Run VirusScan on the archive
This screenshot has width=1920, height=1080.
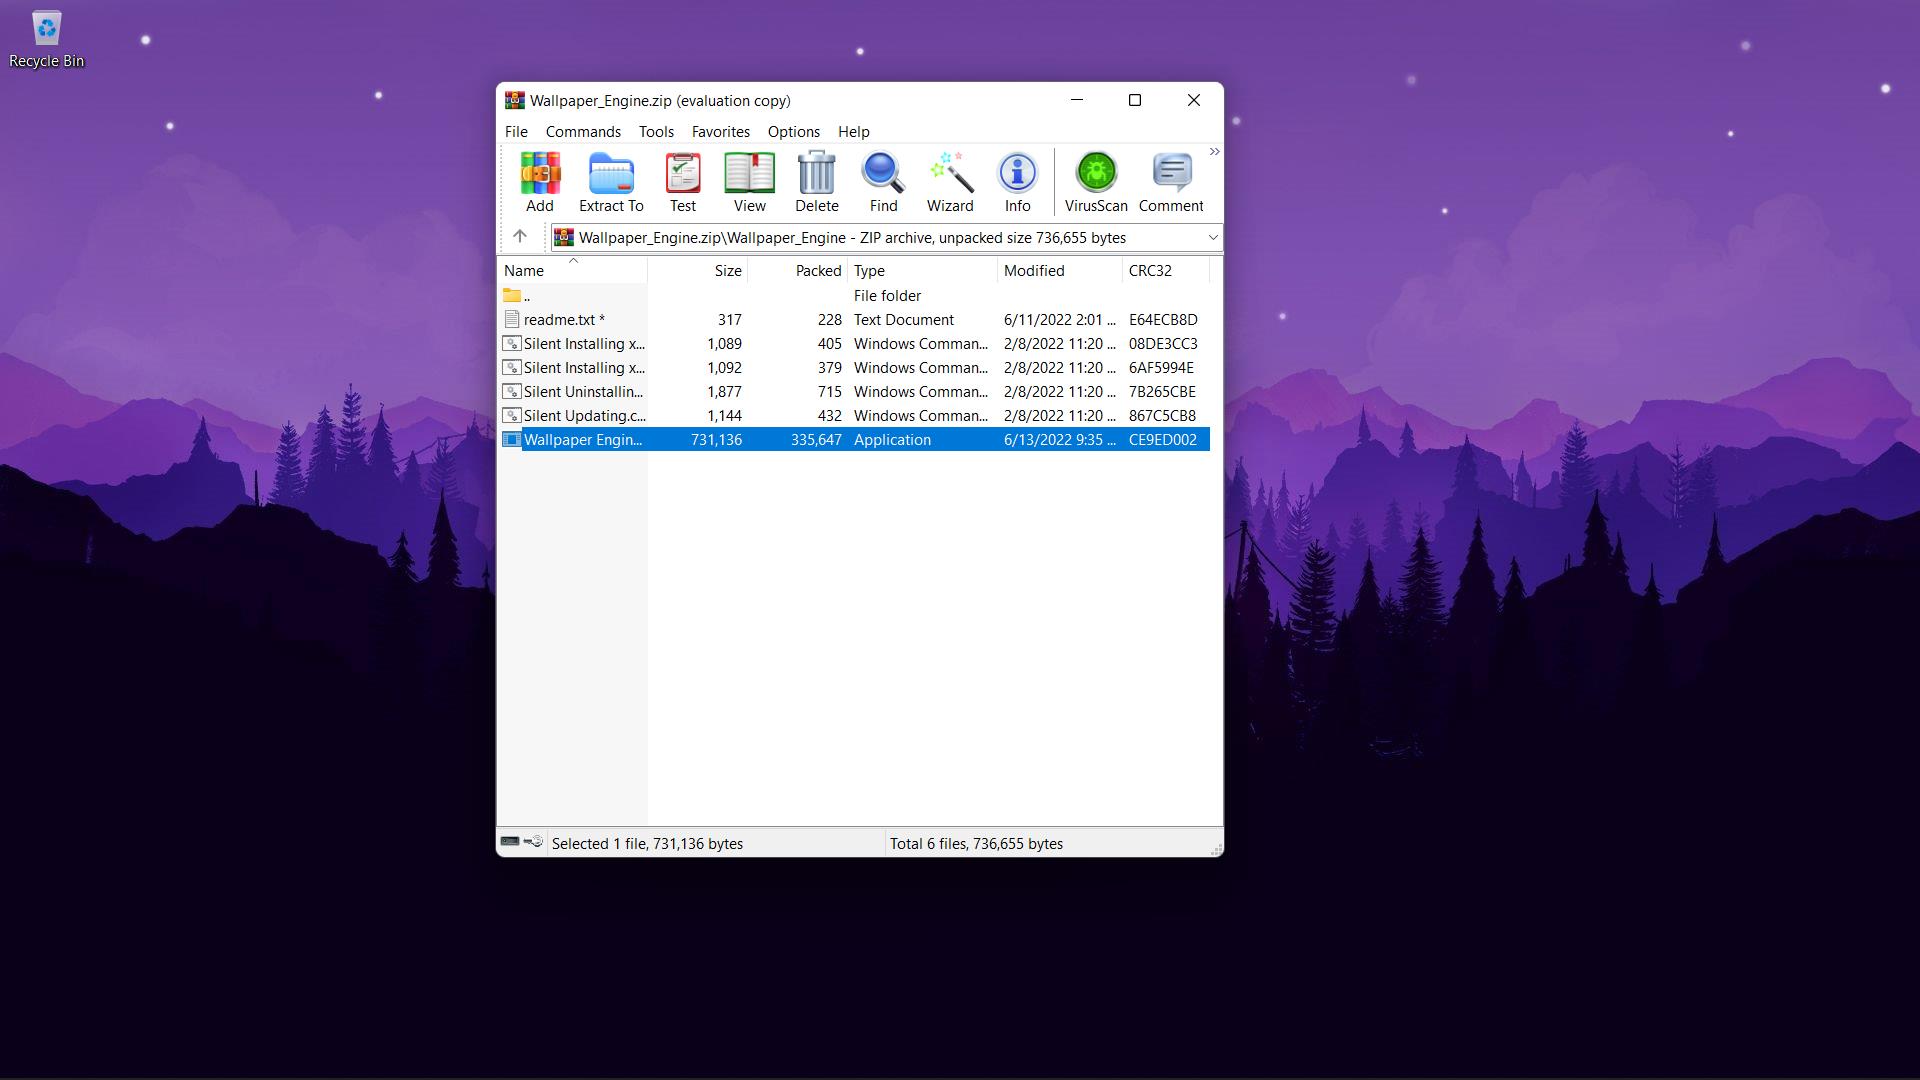pos(1096,182)
